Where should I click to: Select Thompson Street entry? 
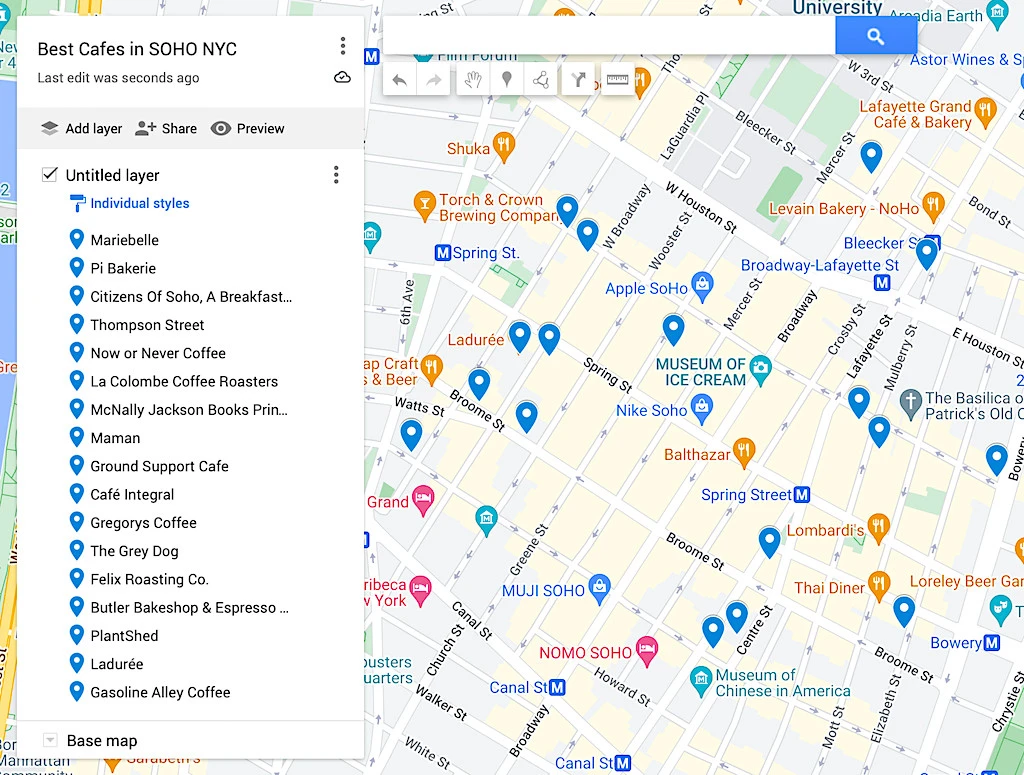(x=148, y=324)
